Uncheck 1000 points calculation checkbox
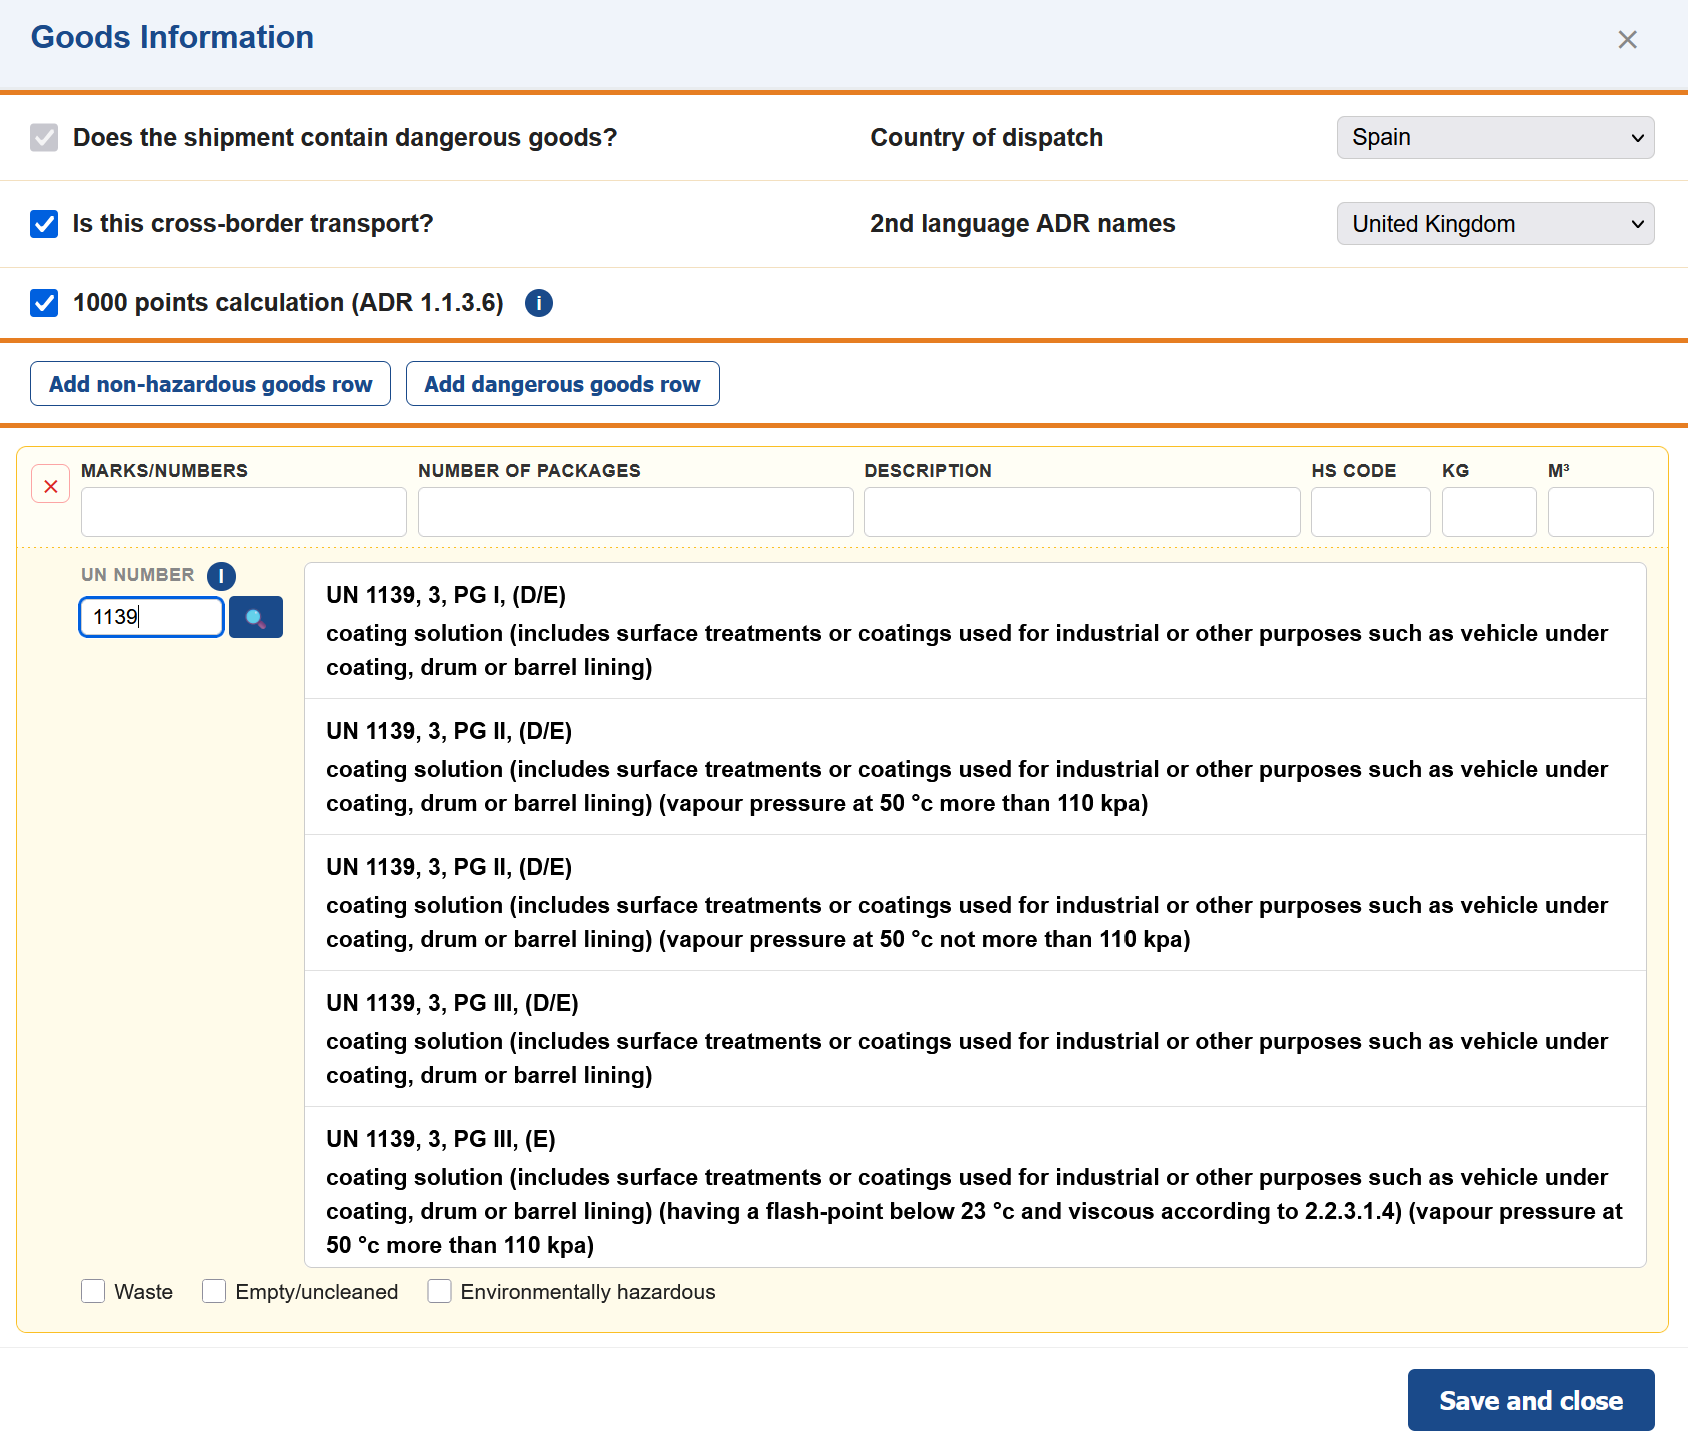Image resolution: width=1688 pixels, height=1442 pixels. (44, 303)
